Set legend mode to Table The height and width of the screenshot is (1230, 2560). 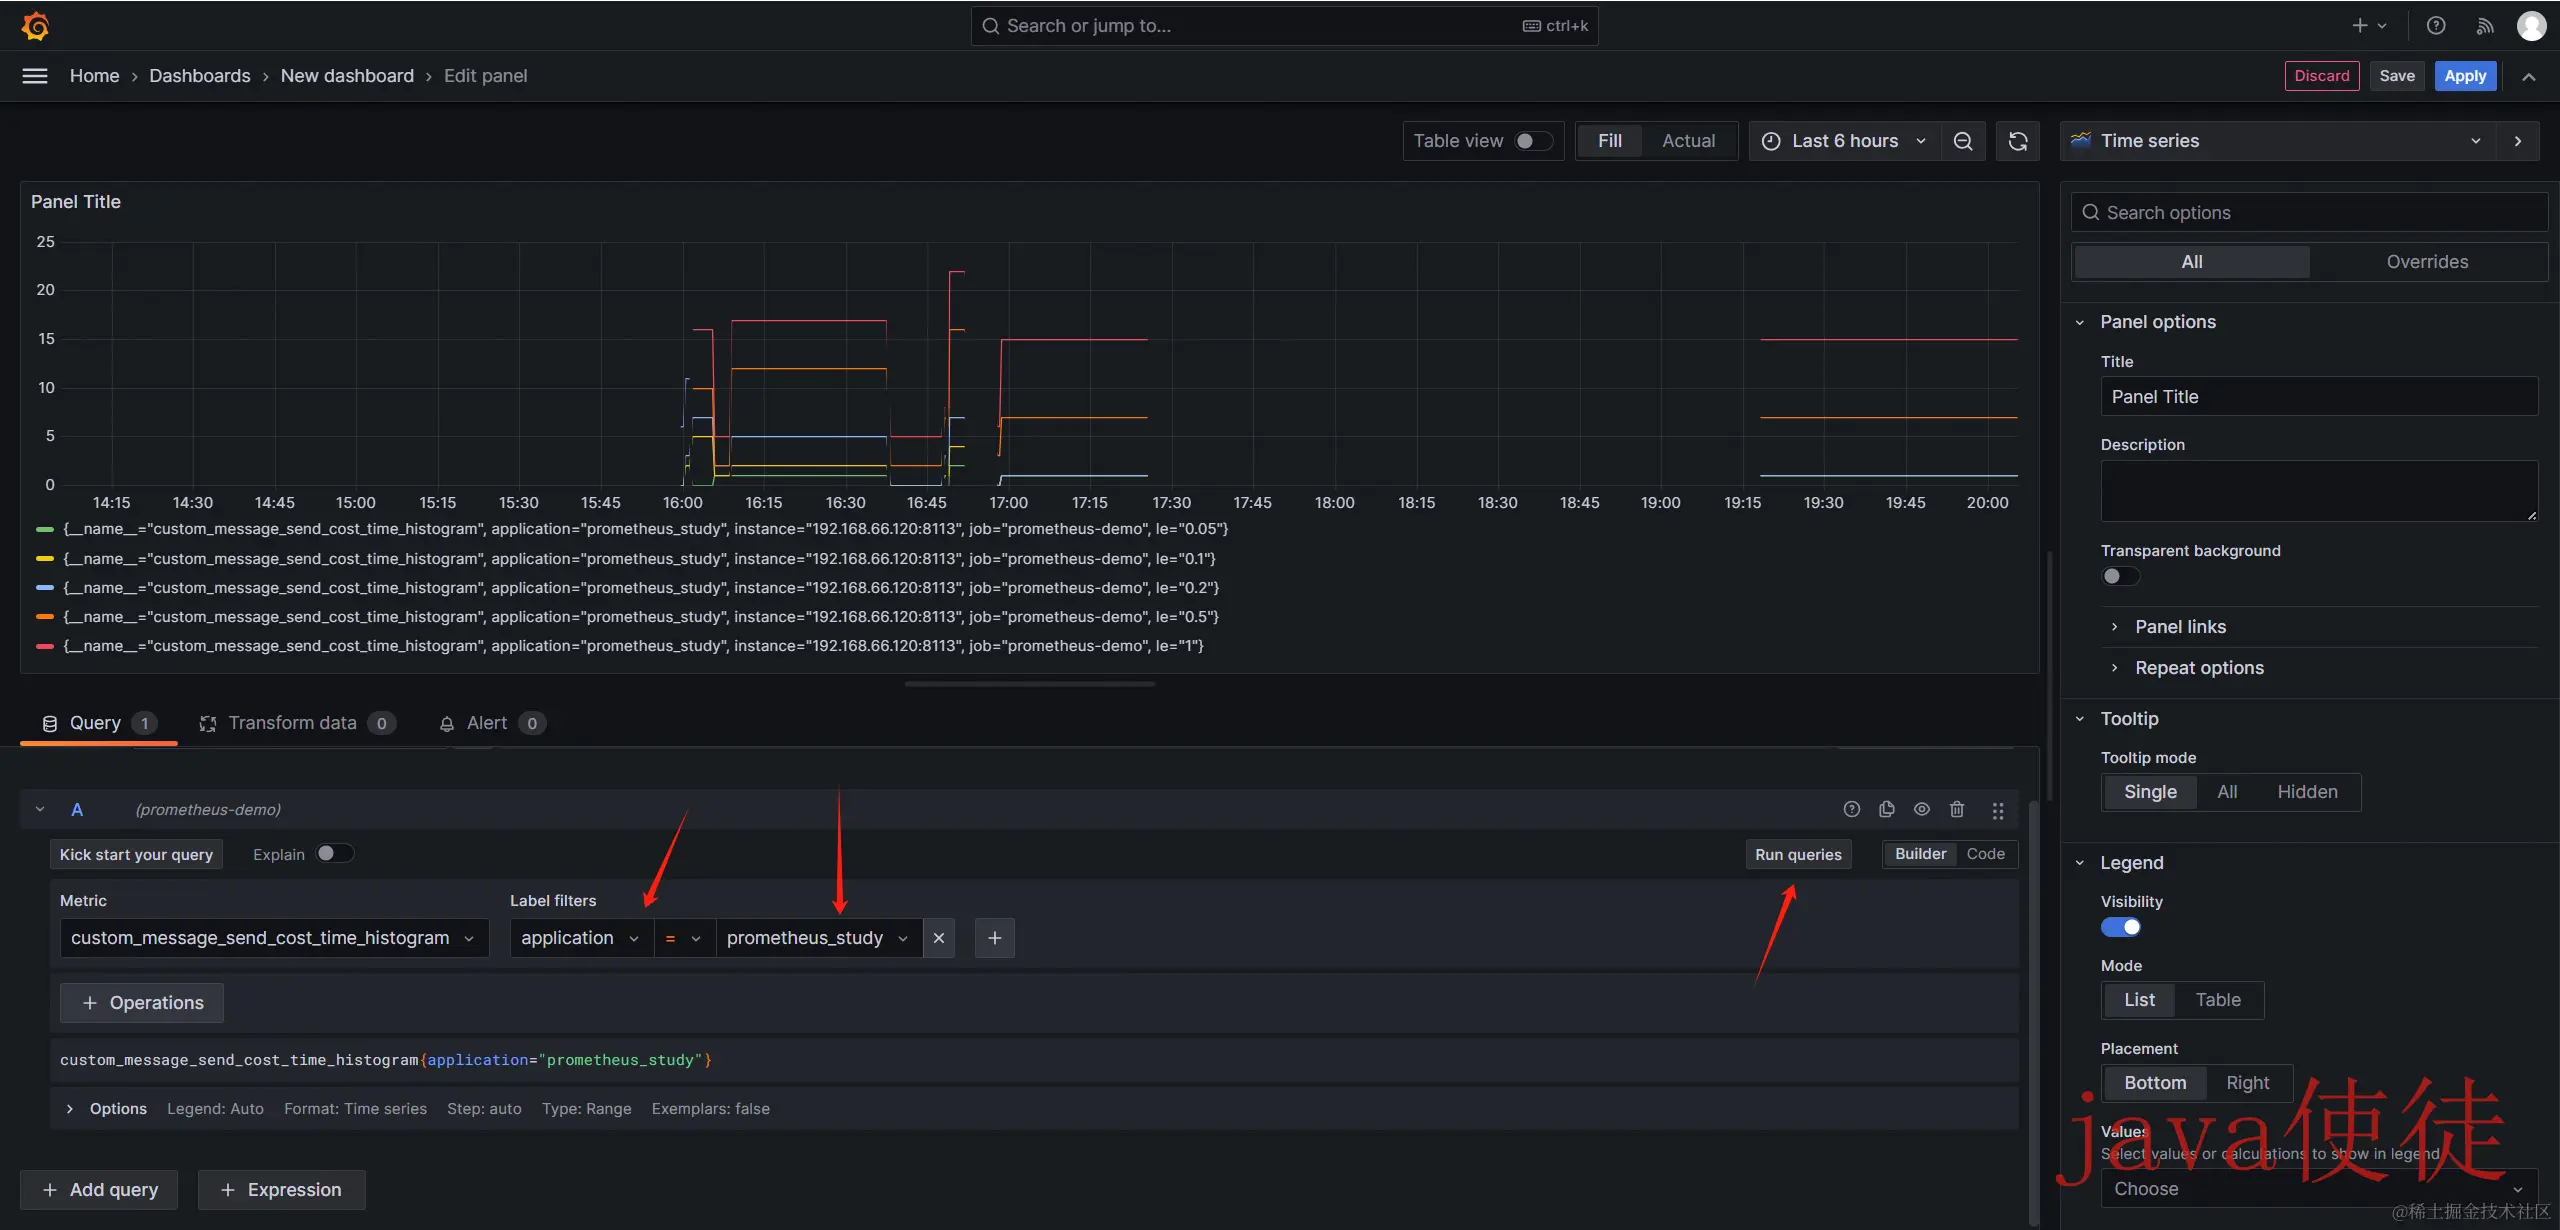(2217, 1000)
